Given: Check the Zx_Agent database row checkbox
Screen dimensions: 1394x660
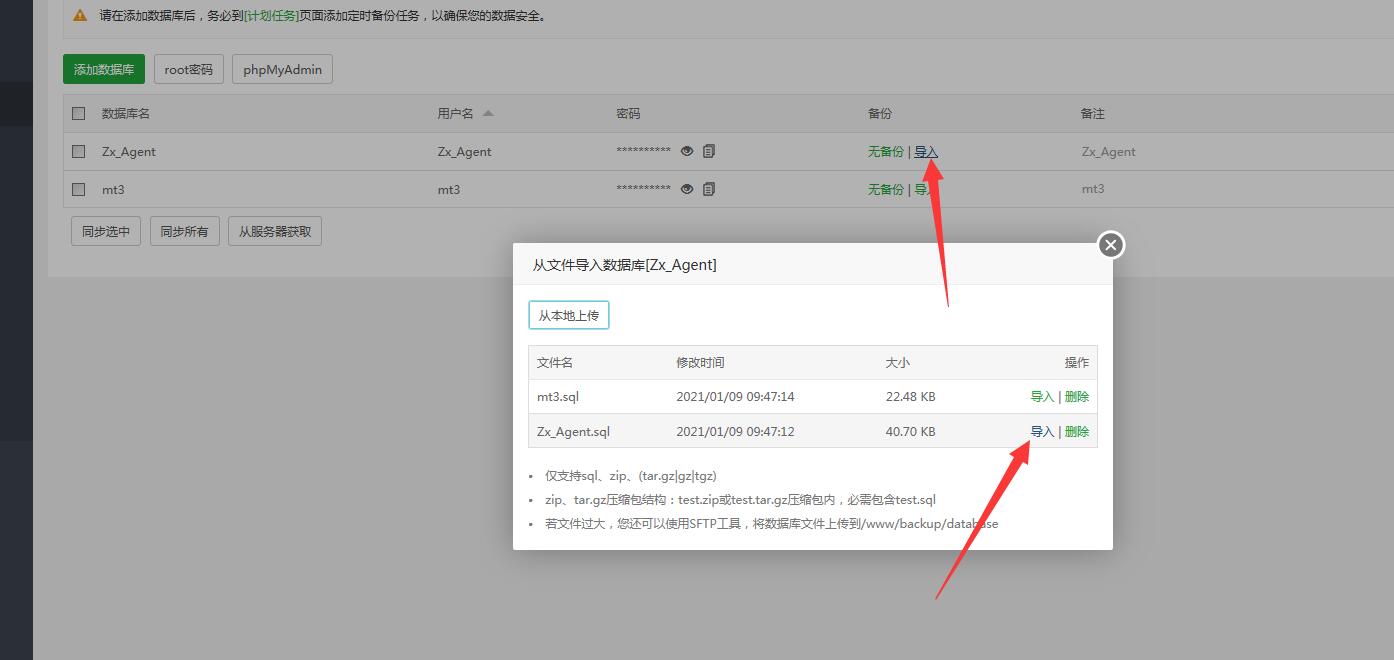Looking at the screenshot, I should click(x=79, y=152).
